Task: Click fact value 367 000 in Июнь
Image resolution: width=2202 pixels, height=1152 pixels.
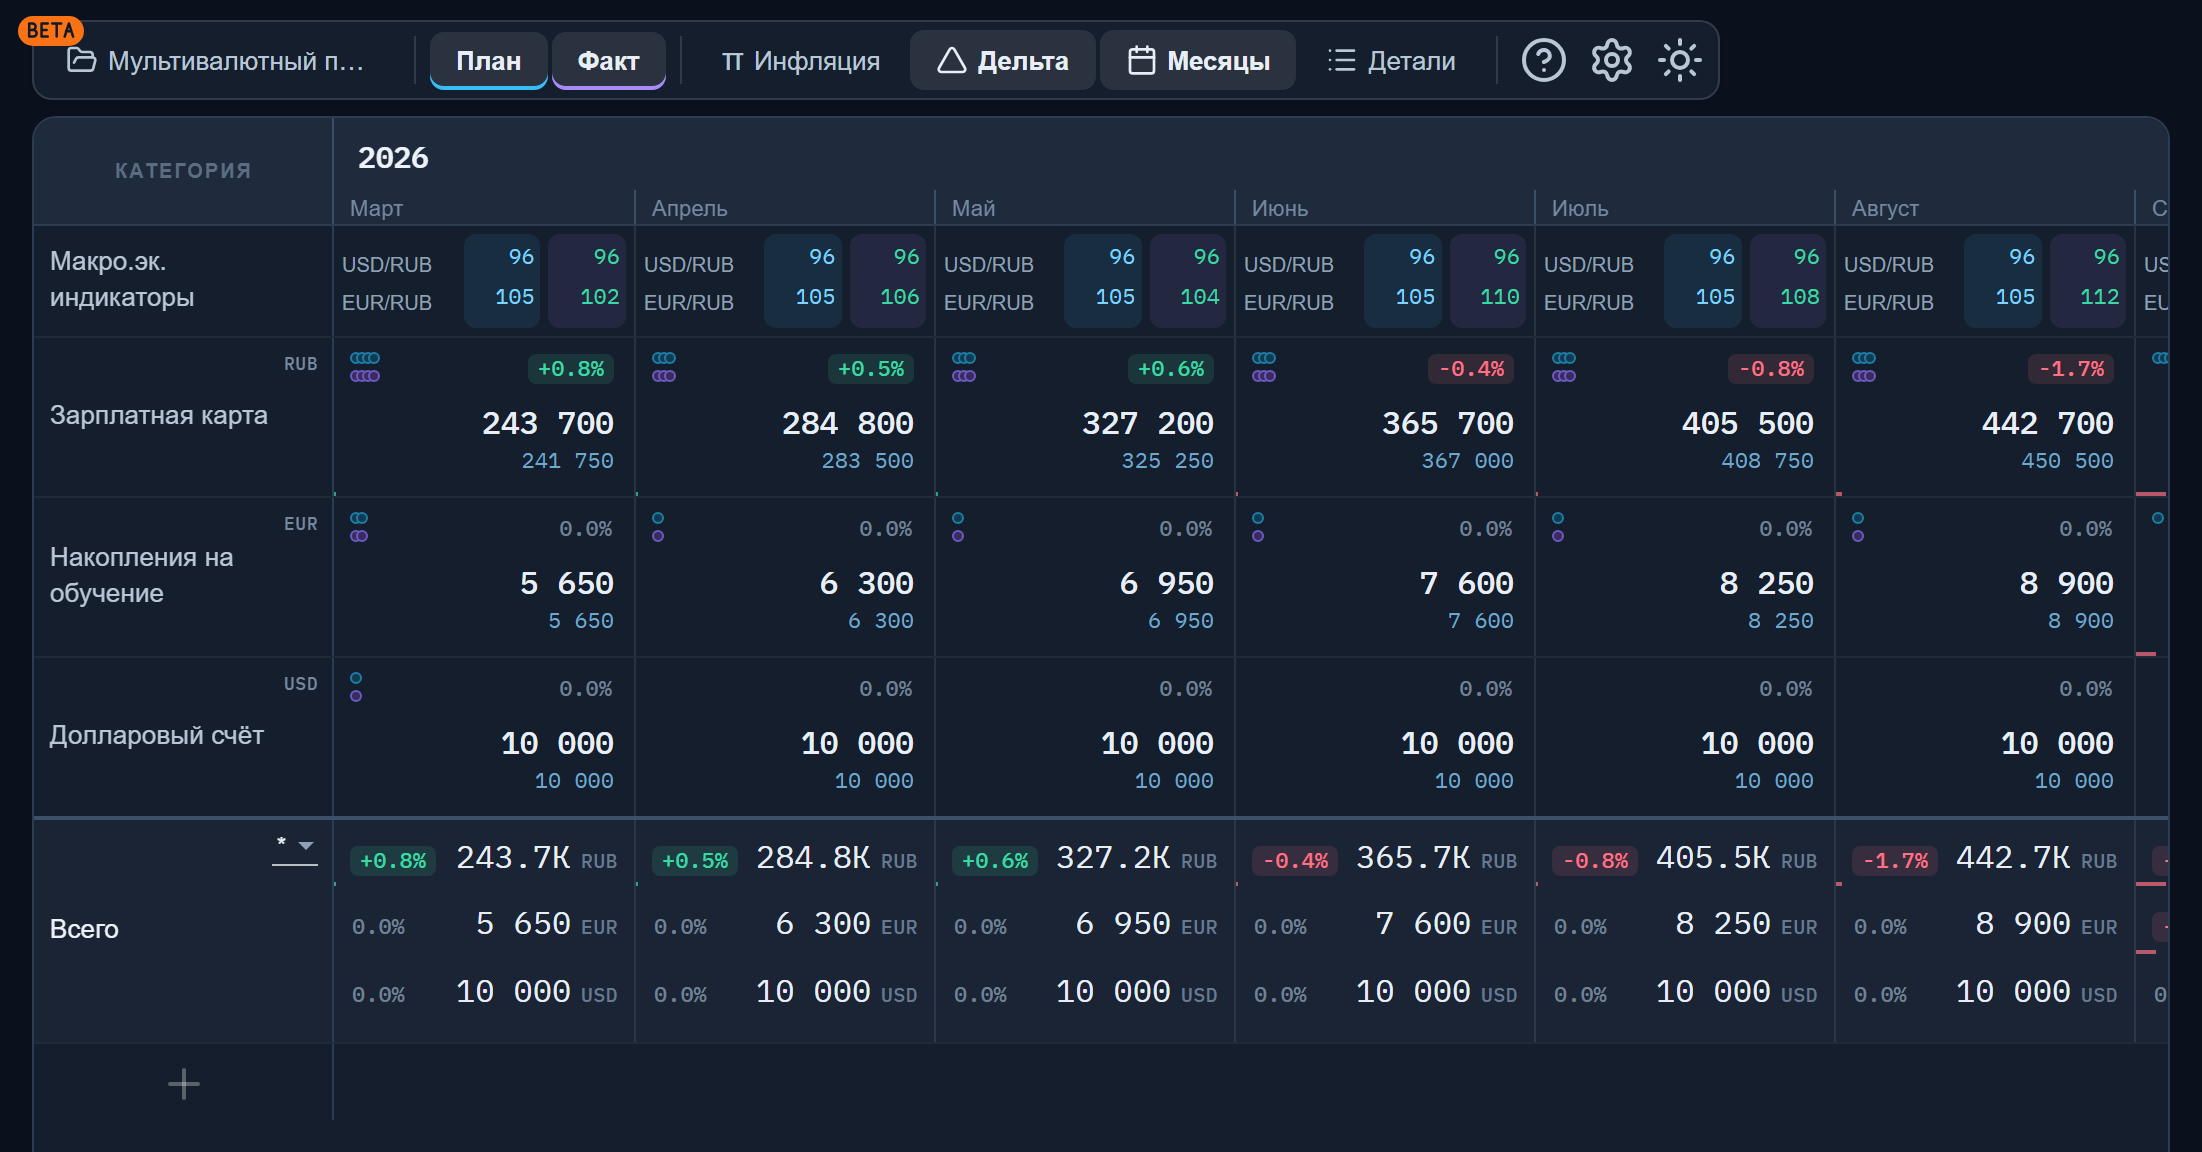Action: [1467, 461]
